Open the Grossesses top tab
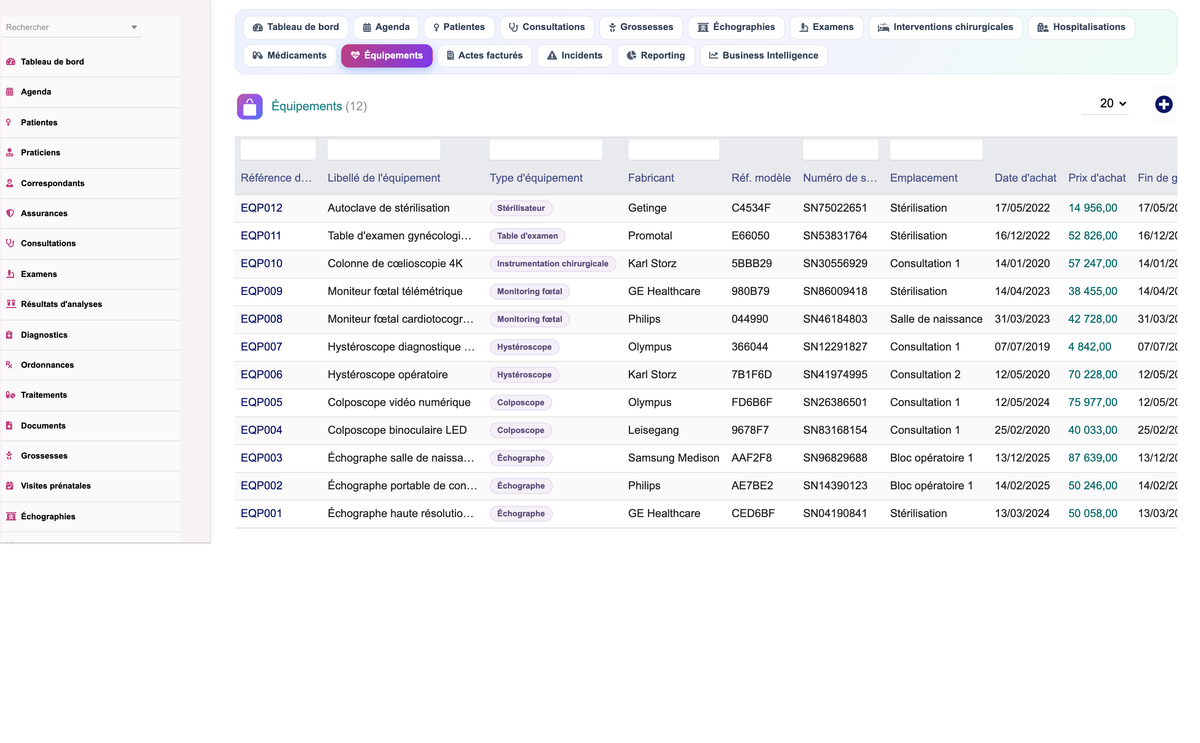This screenshot has height=743, width=1200. 641,27
